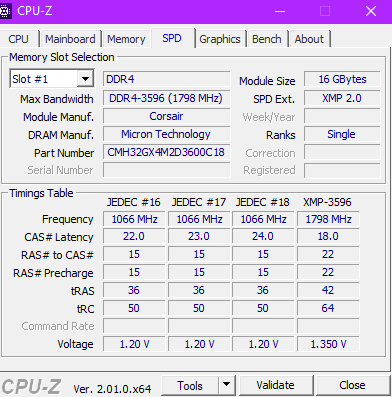Click the Module Size value 16 GBytes
The width and height of the screenshot is (392, 397).
[342, 79]
